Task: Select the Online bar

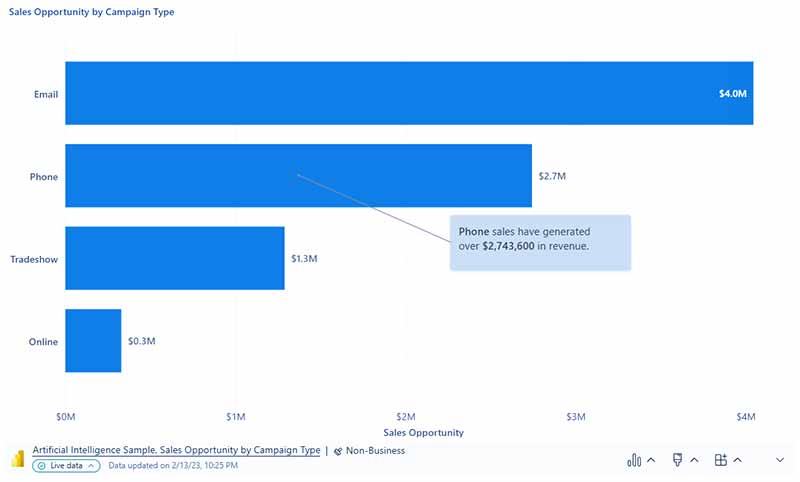Action: pyautogui.click(x=93, y=341)
